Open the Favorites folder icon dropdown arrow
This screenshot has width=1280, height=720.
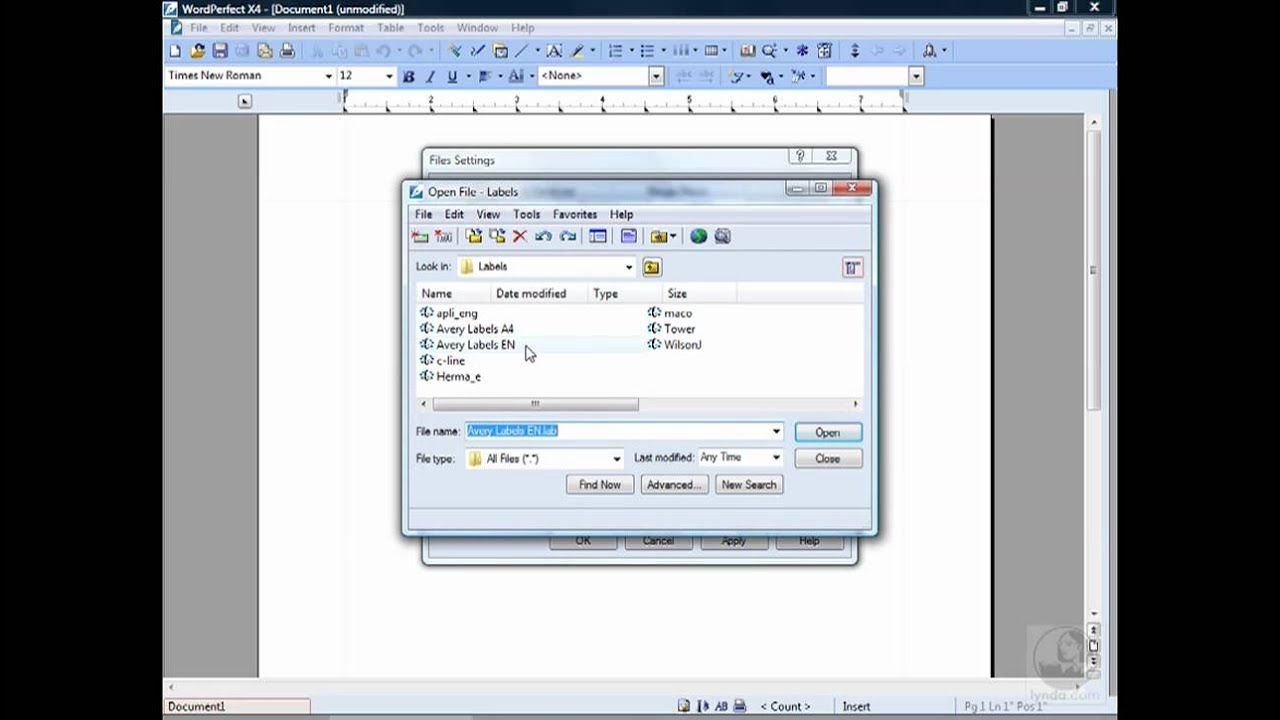pos(673,237)
